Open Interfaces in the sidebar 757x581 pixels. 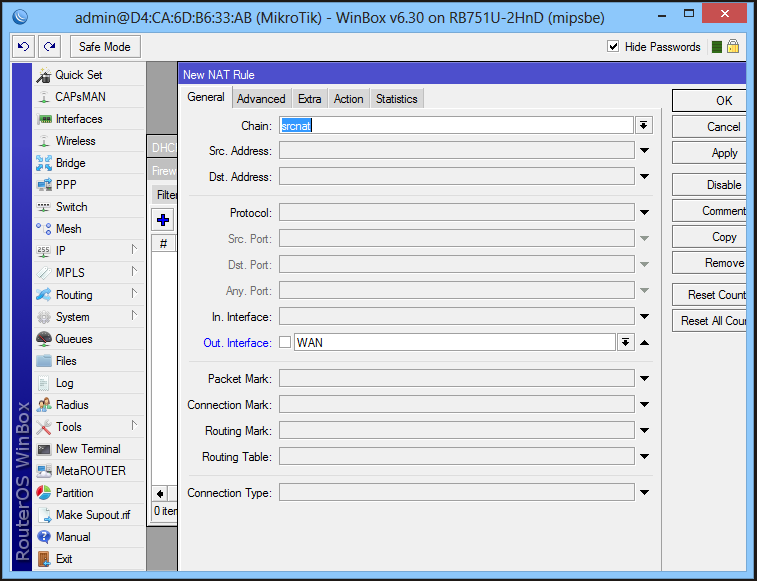[89, 119]
